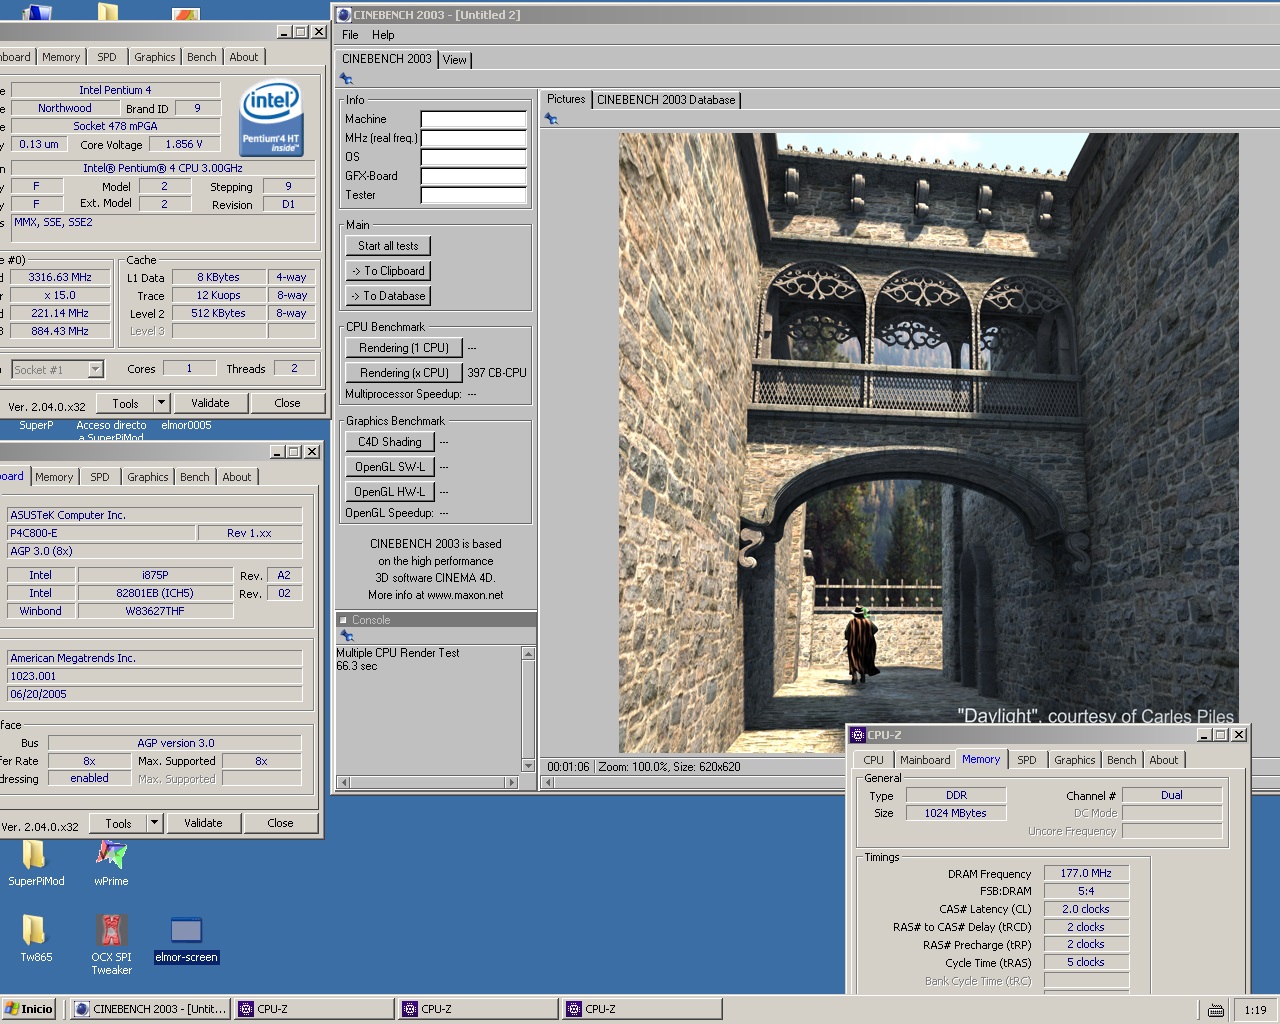Image resolution: width=1280 pixels, height=1024 pixels.
Task: Open About tab in top-left CPU-Z window
Action: pos(244,57)
